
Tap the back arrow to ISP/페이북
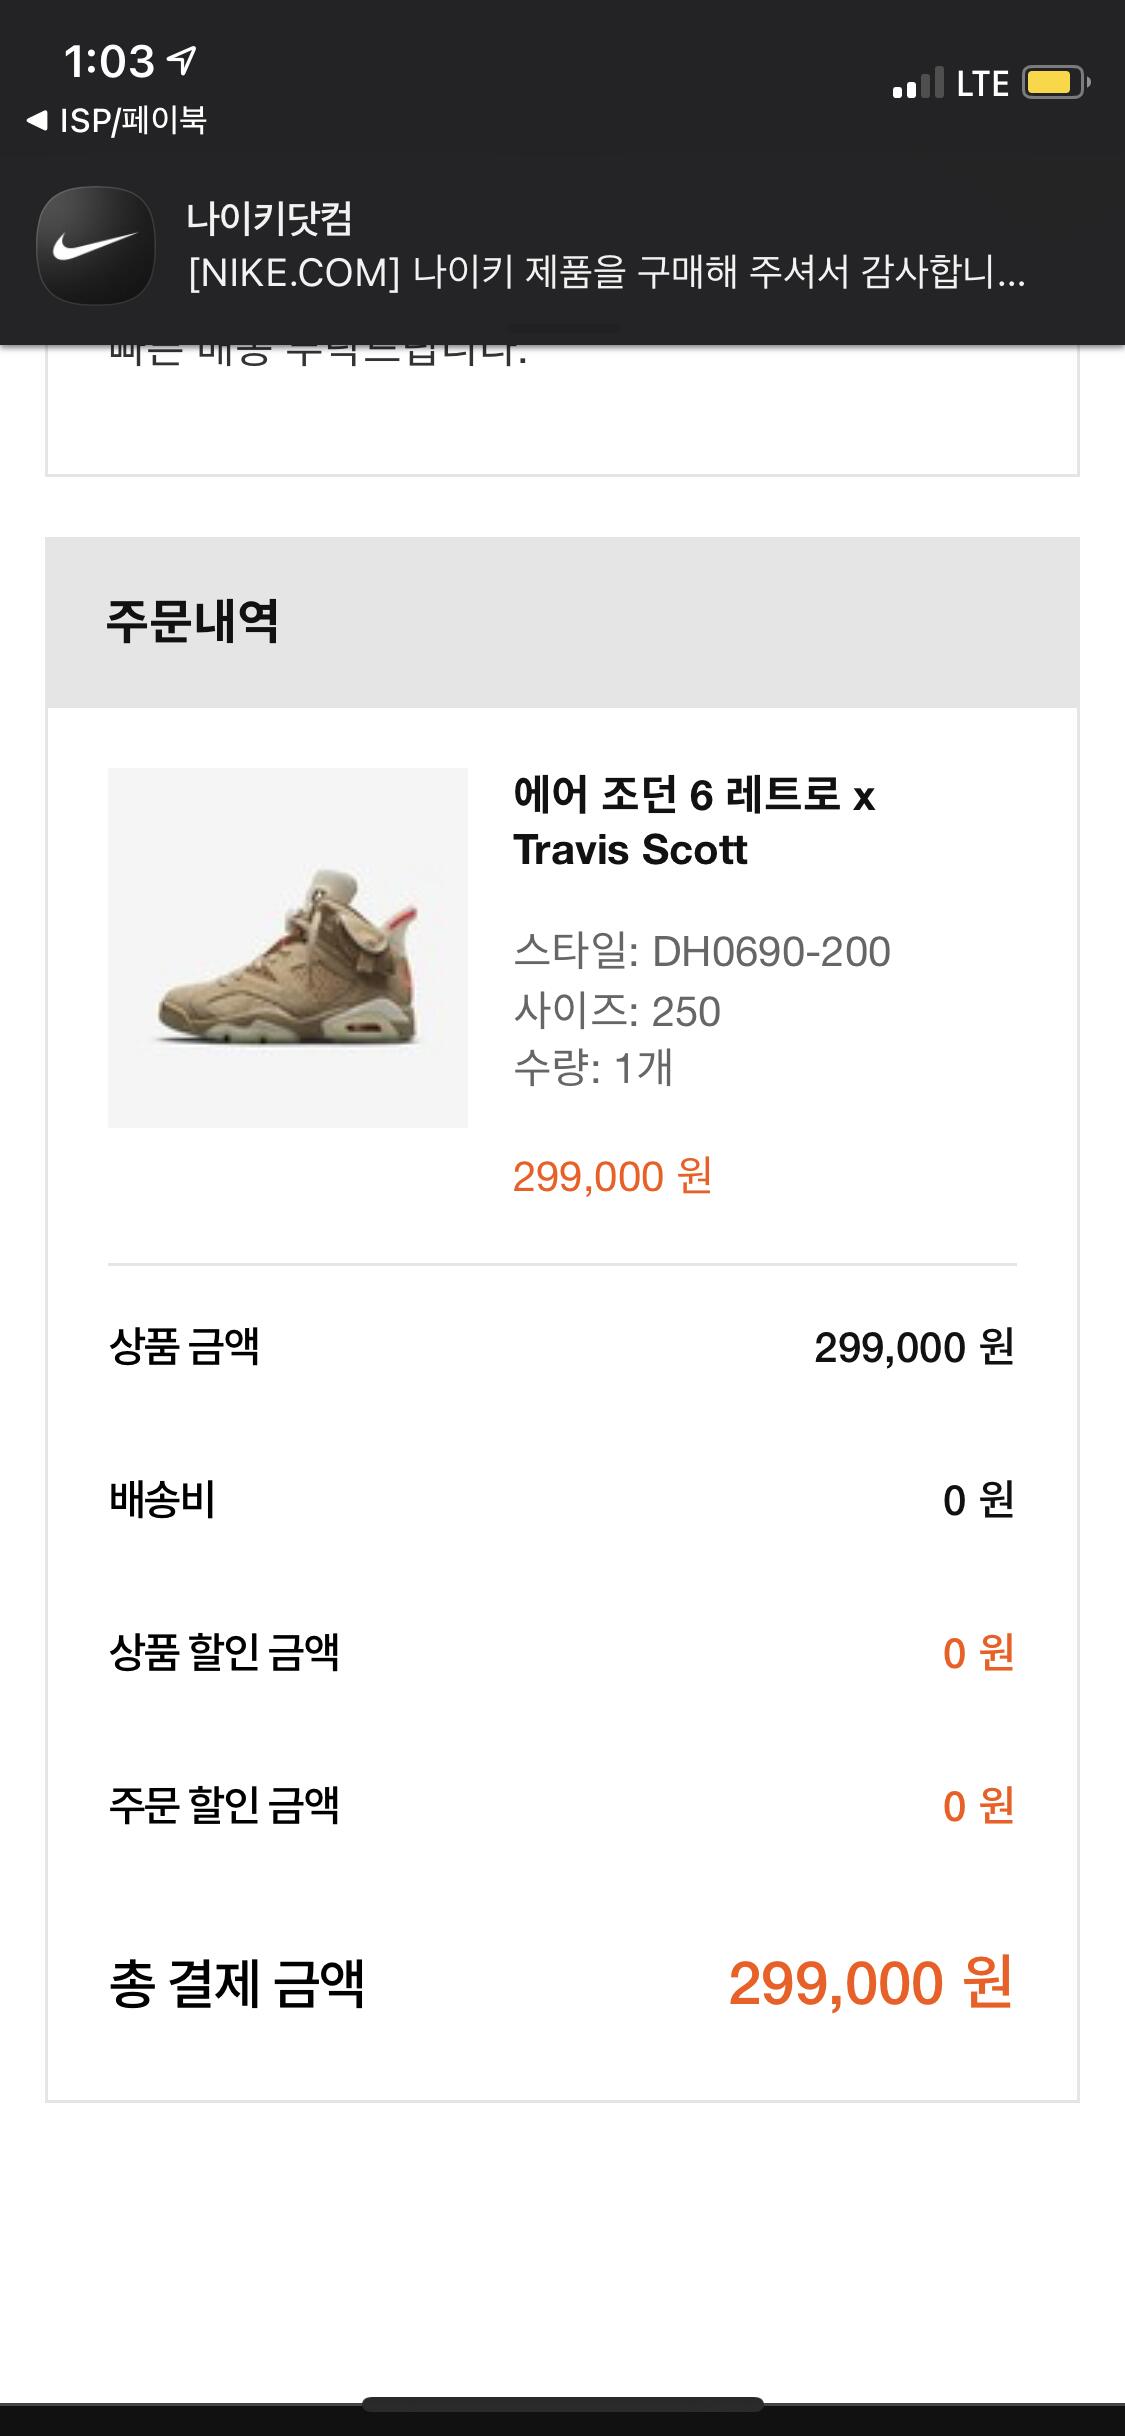[x=38, y=121]
